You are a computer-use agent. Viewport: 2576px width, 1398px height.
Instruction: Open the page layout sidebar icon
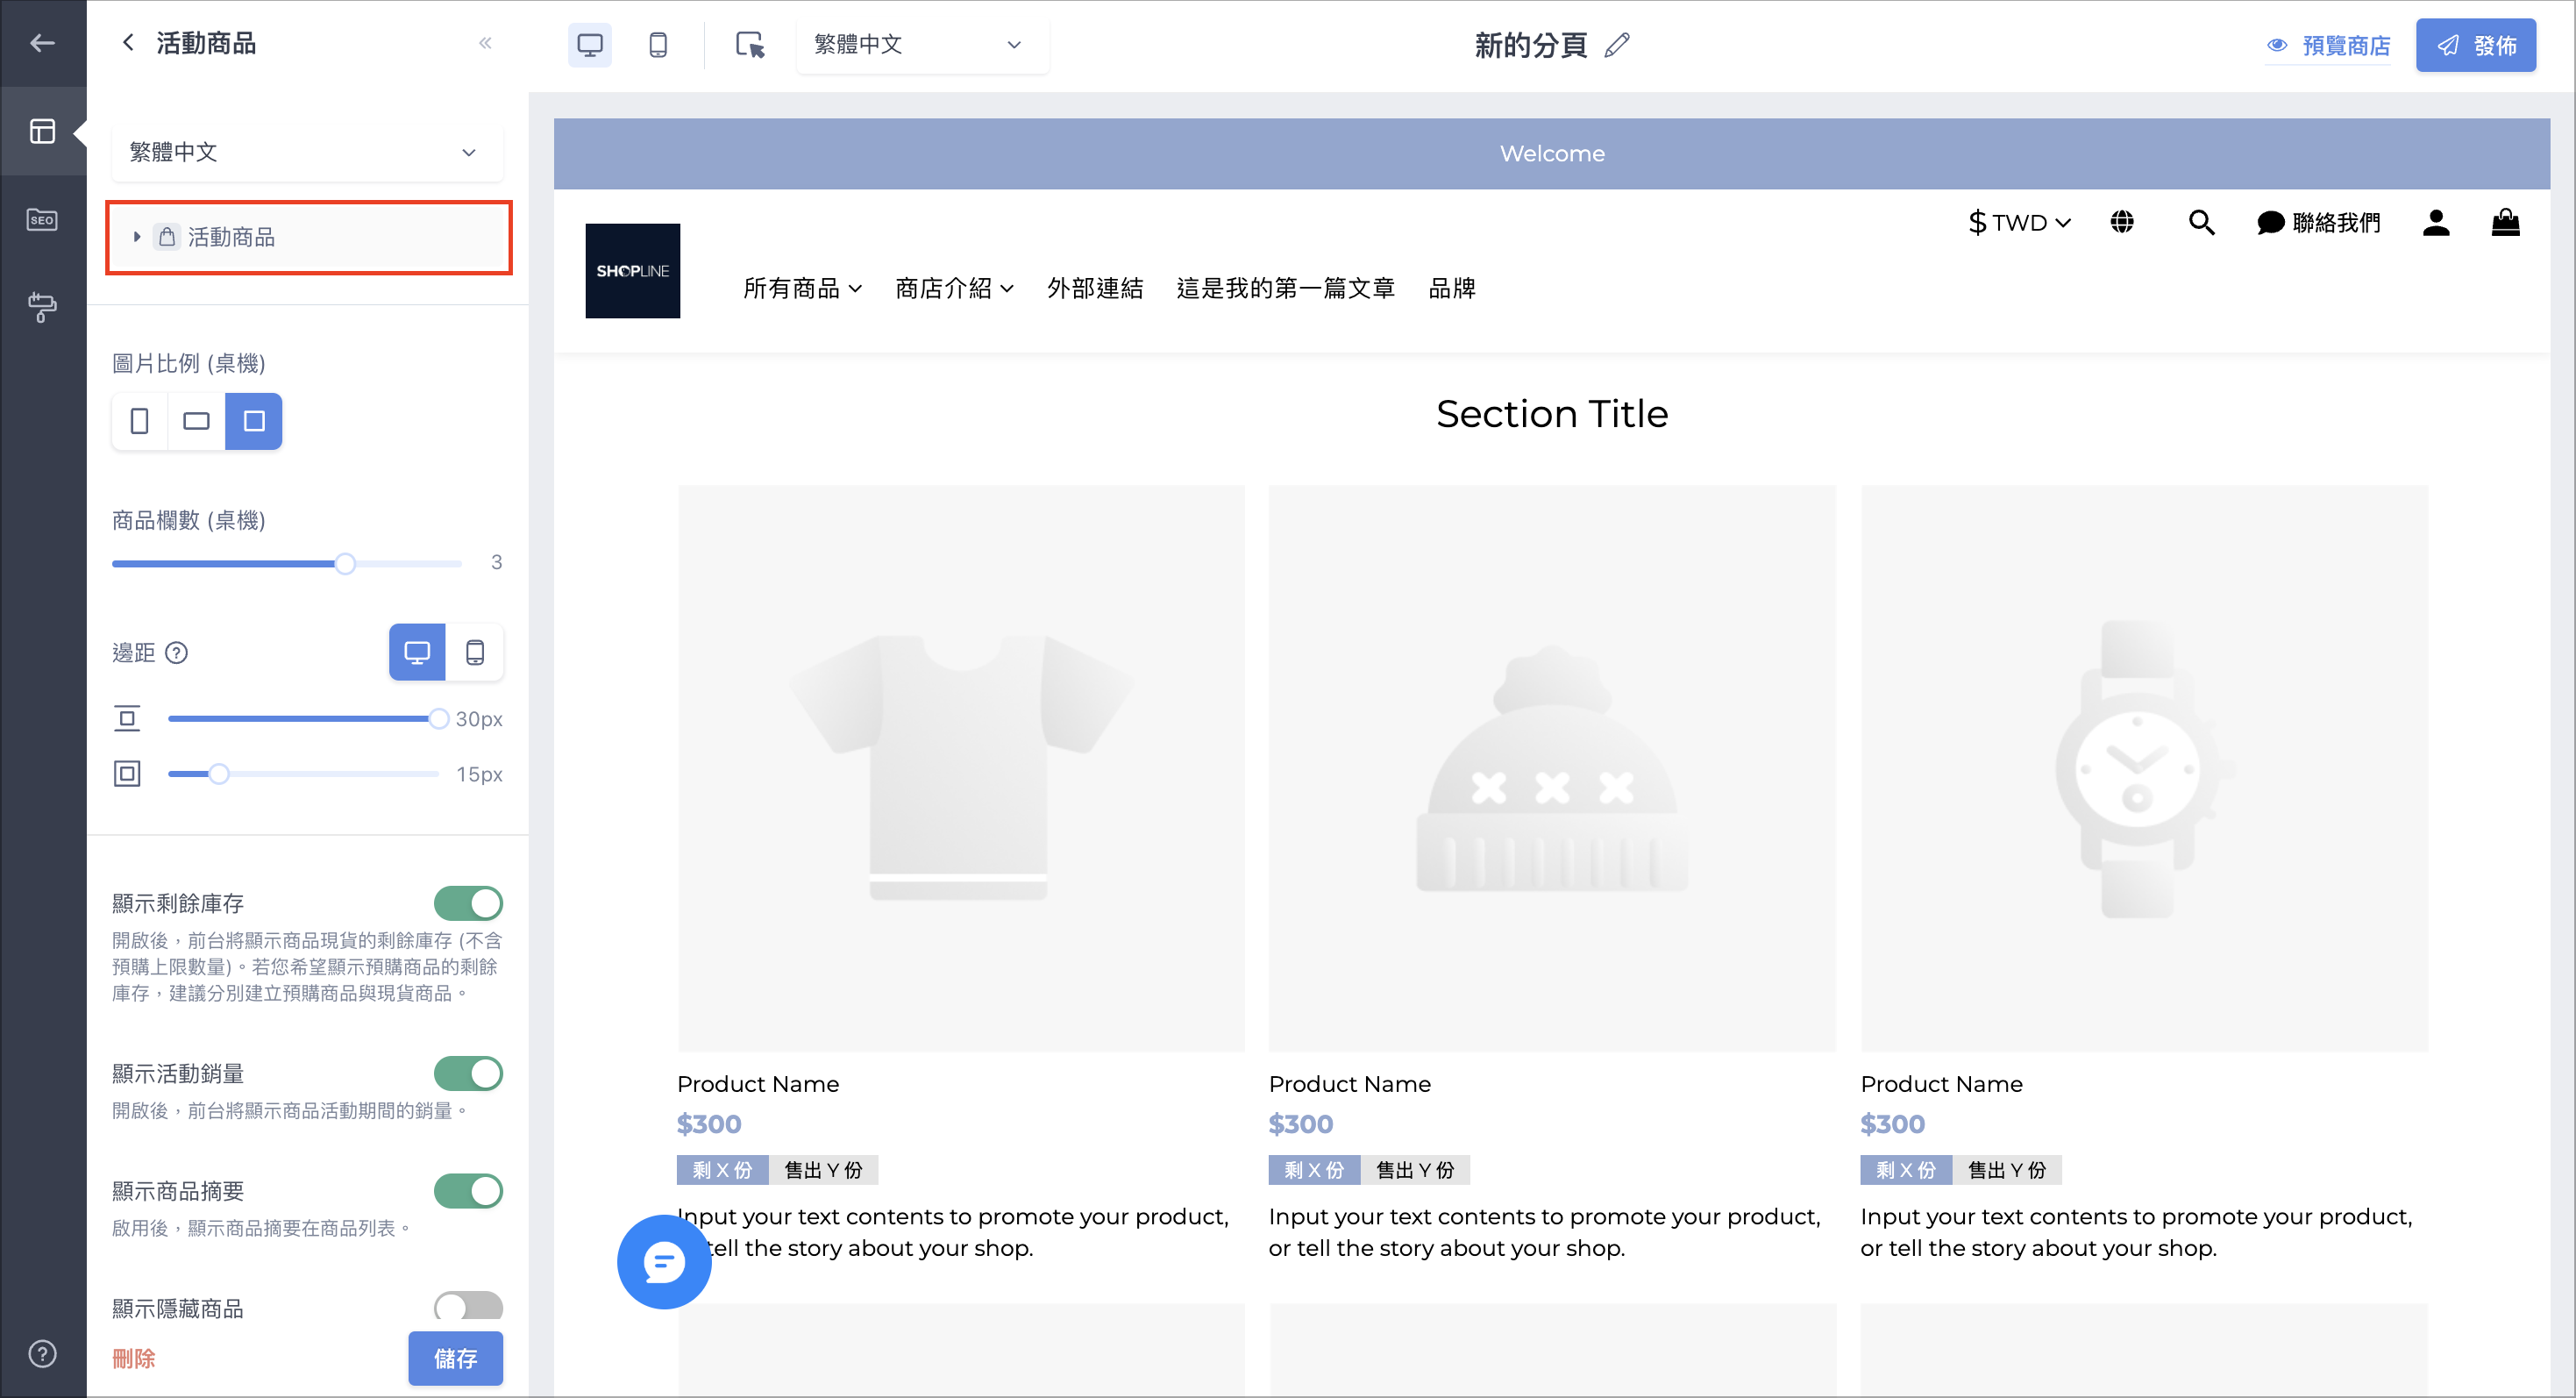42,131
